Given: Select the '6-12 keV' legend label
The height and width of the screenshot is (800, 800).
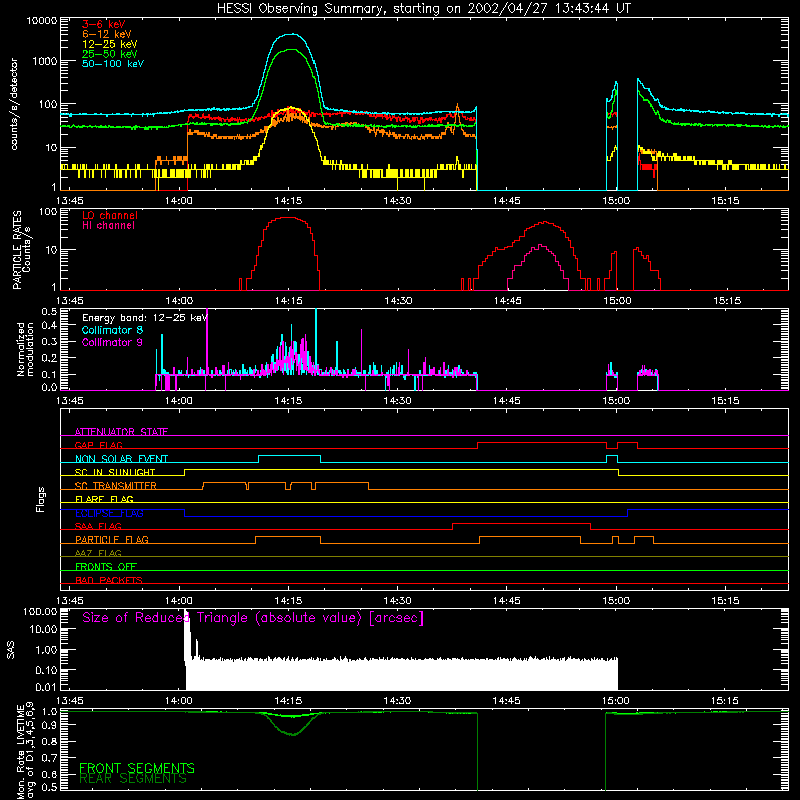Looking at the screenshot, I should click(x=107, y=34).
